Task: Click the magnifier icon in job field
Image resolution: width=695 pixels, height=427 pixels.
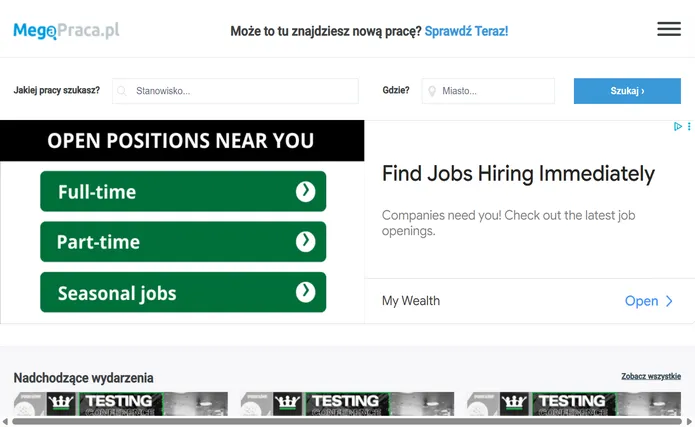Action: tap(123, 91)
